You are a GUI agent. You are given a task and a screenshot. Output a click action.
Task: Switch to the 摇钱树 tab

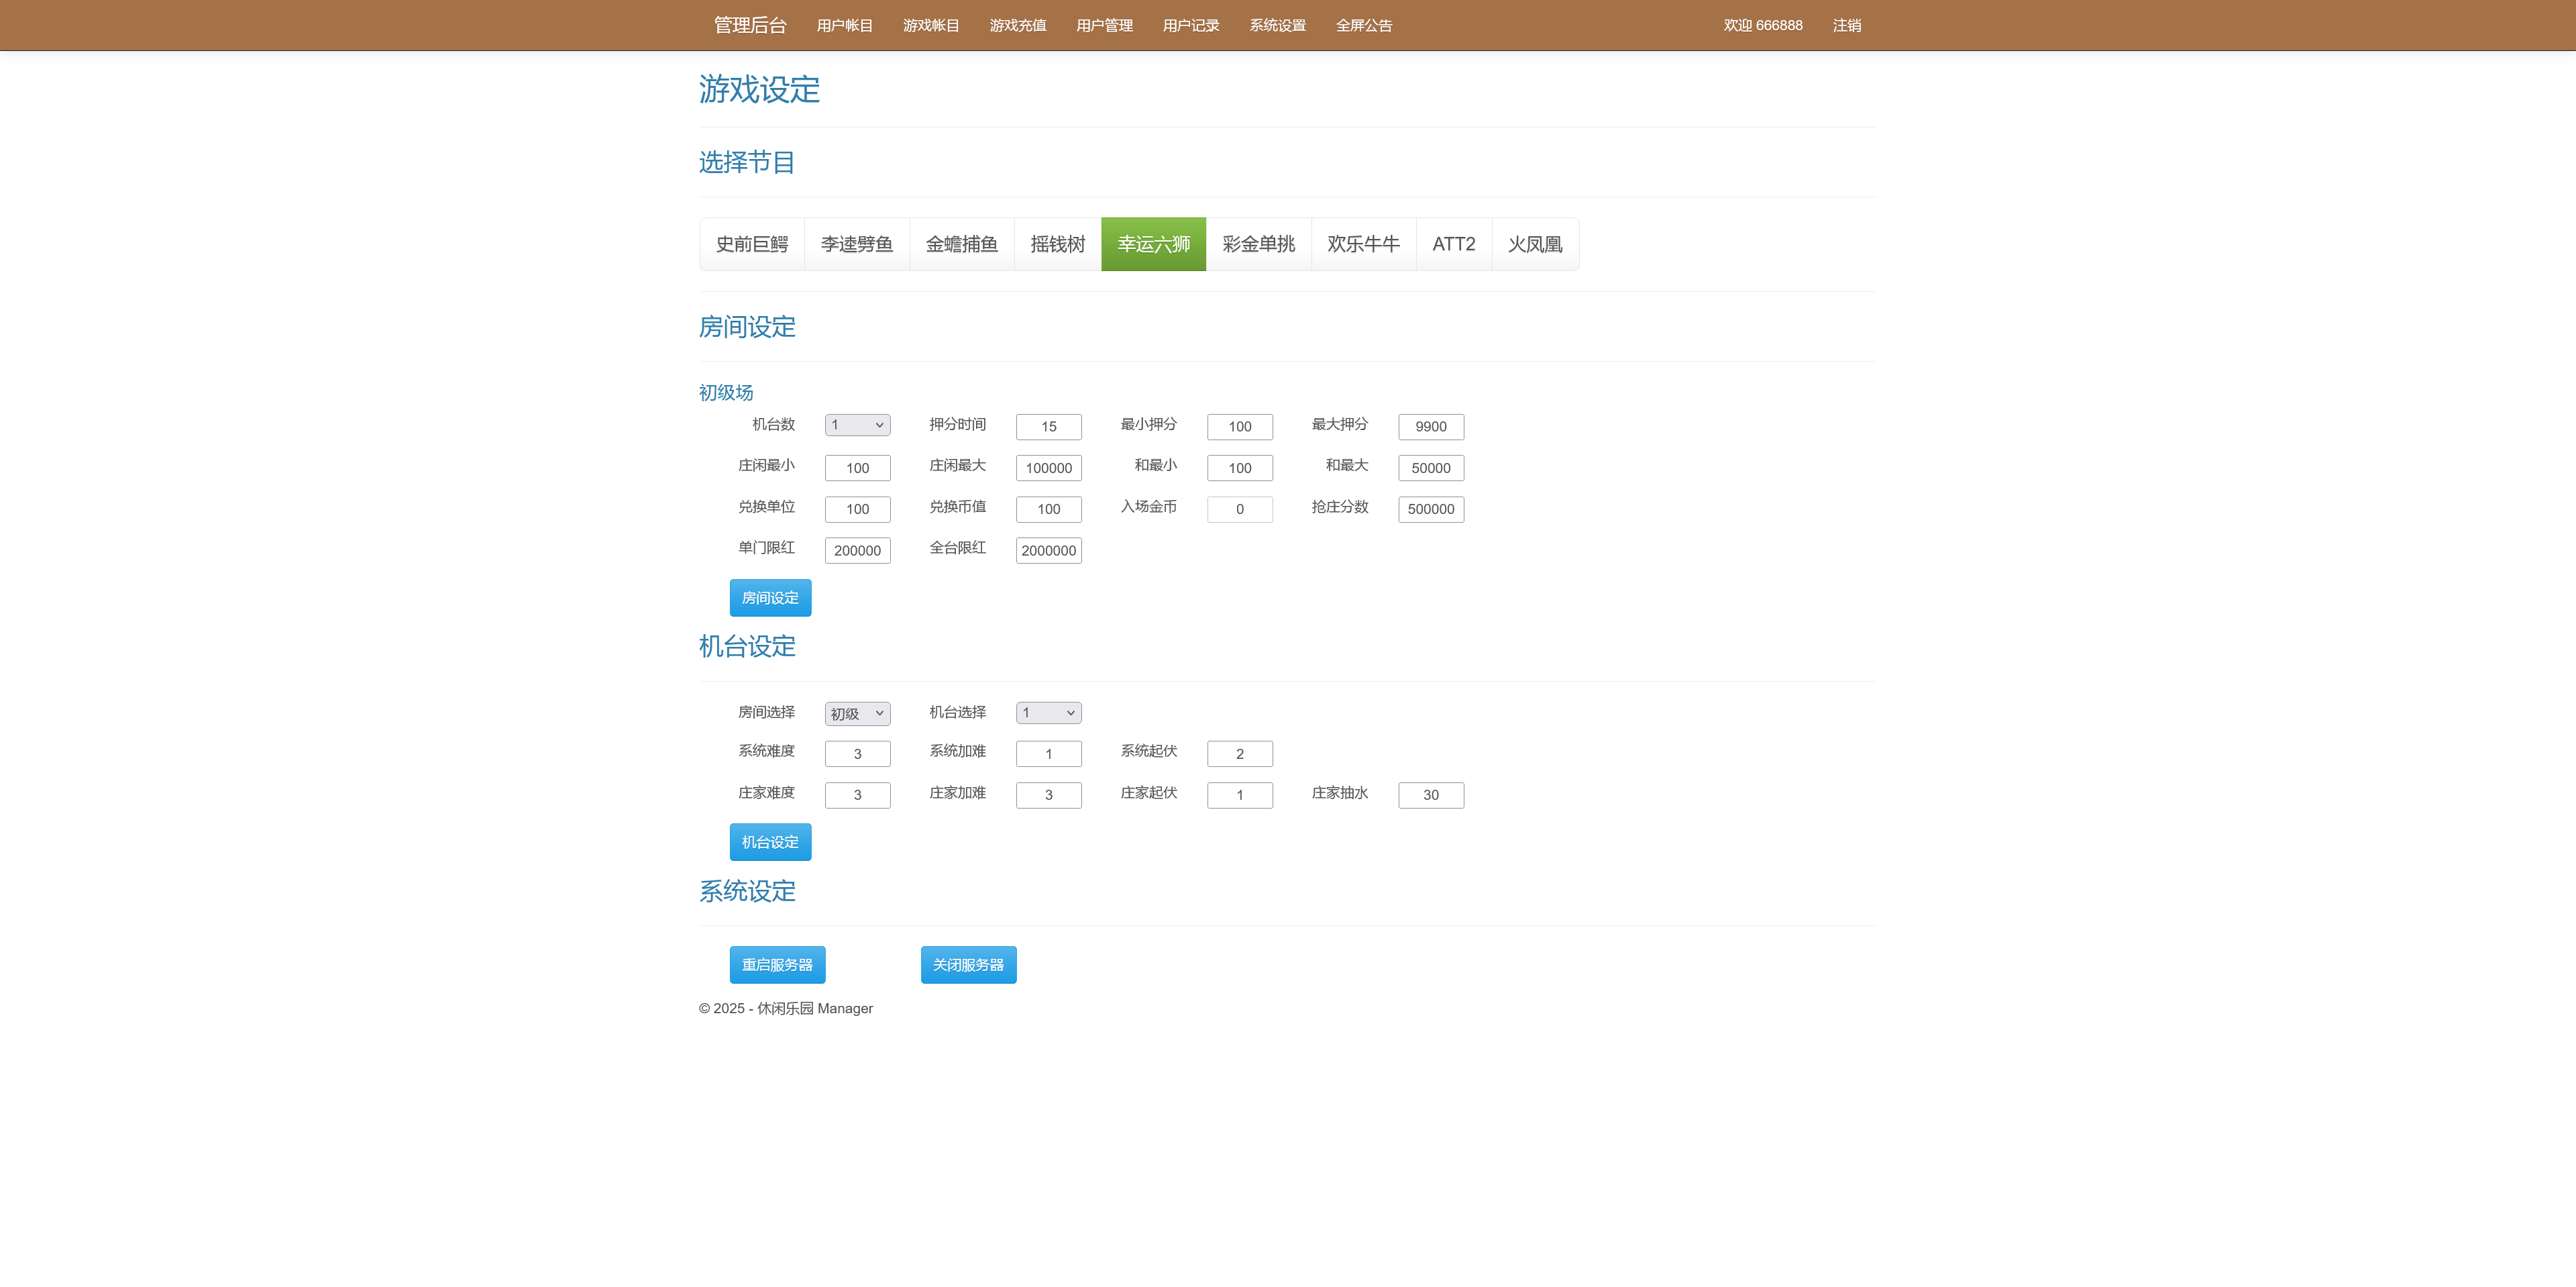(x=1057, y=243)
